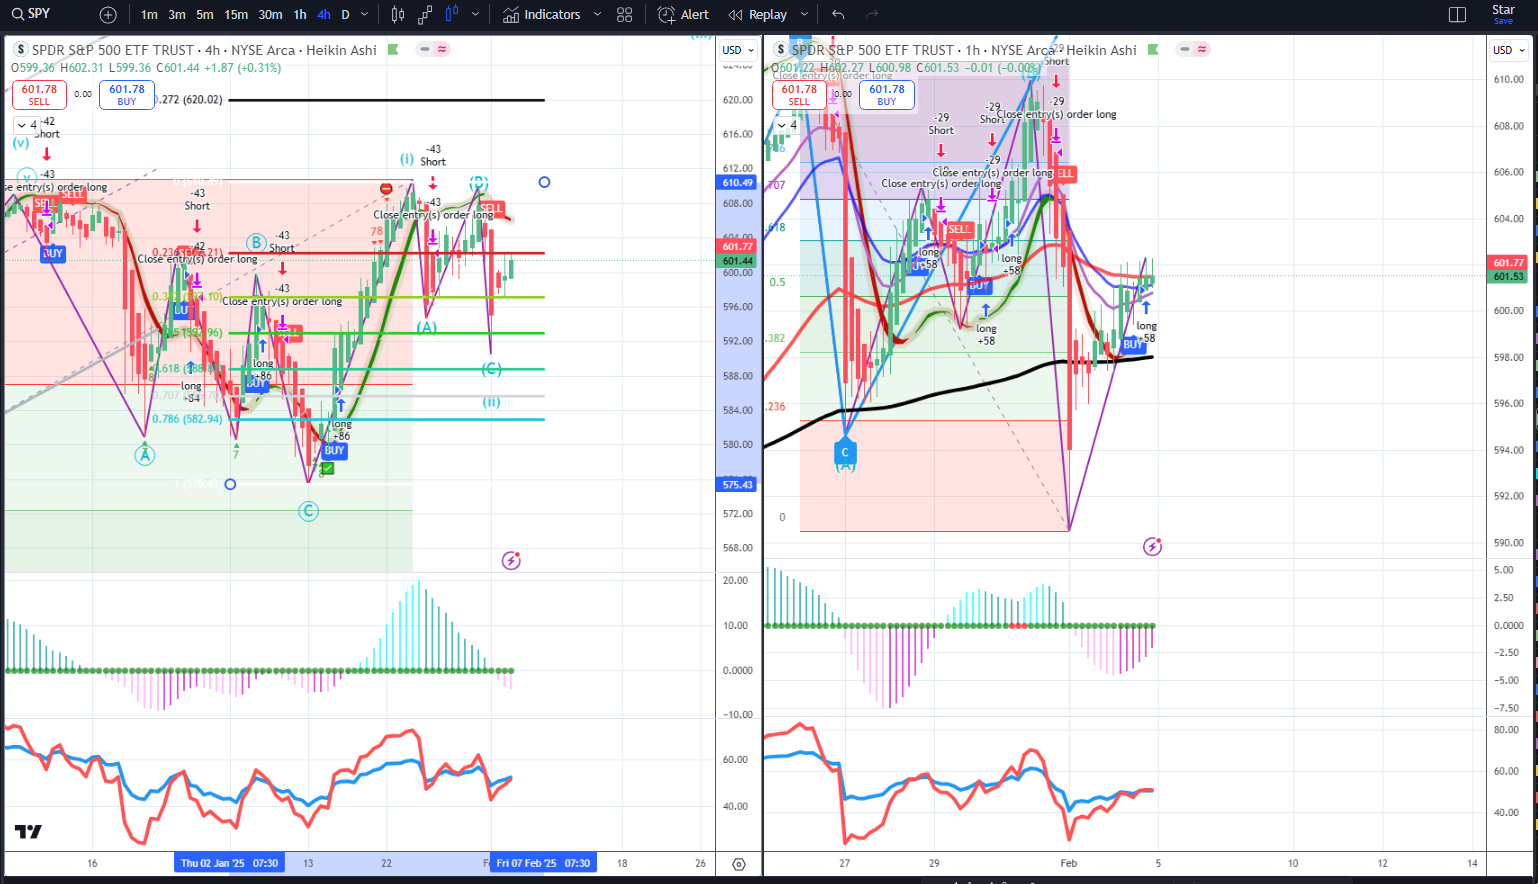Image resolution: width=1538 pixels, height=884 pixels.
Task: Click green checkmark near wave C low
Action: click(328, 468)
